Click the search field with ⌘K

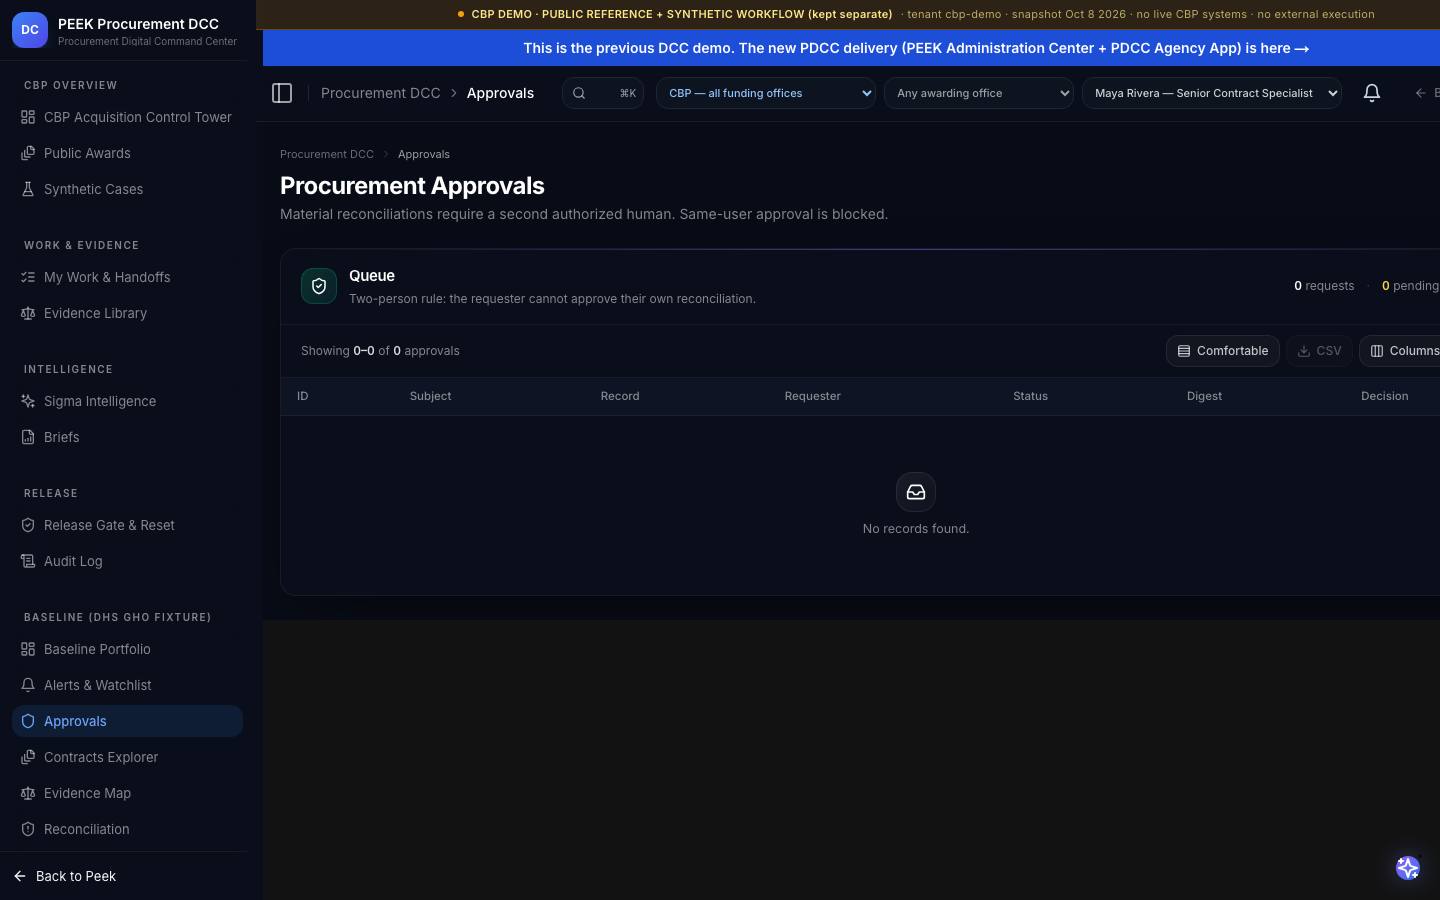point(603,93)
